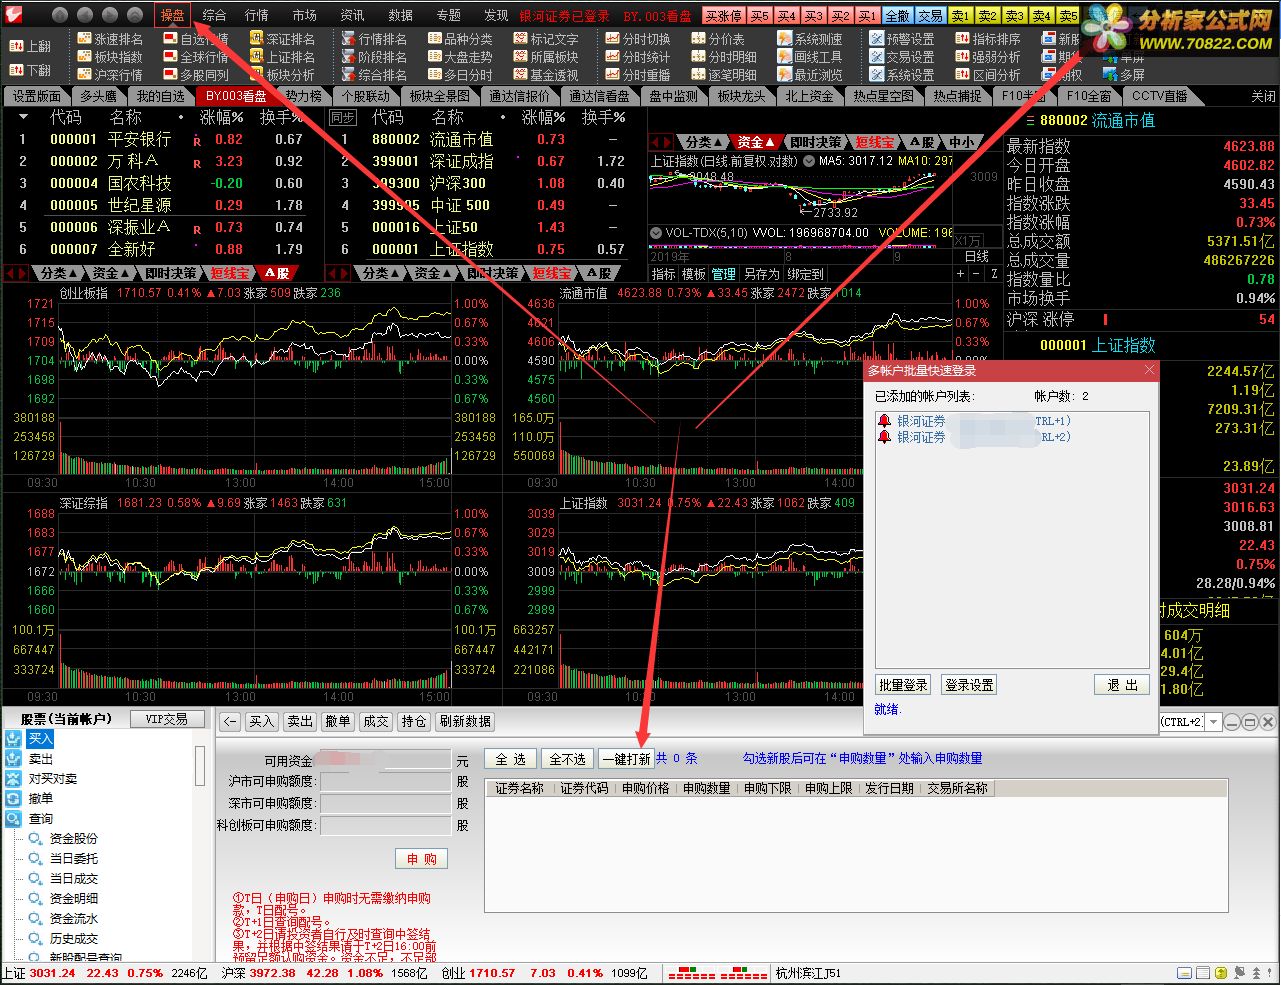Select 资金流水 in the trade tree
Screen dimensions: 1281x985
click(74, 918)
